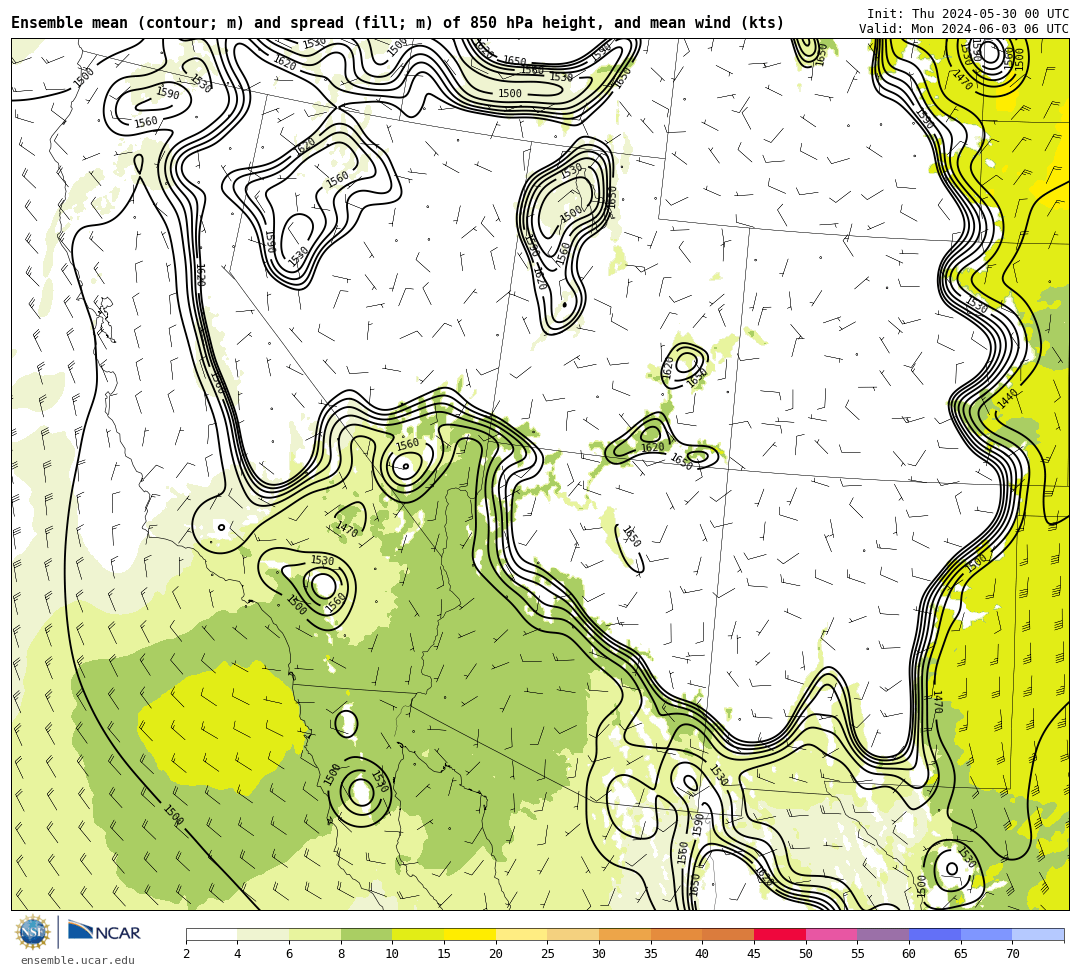The width and height of the screenshot is (1080, 973).
Task: Click the NCAR logo
Action: click(x=104, y=932)
